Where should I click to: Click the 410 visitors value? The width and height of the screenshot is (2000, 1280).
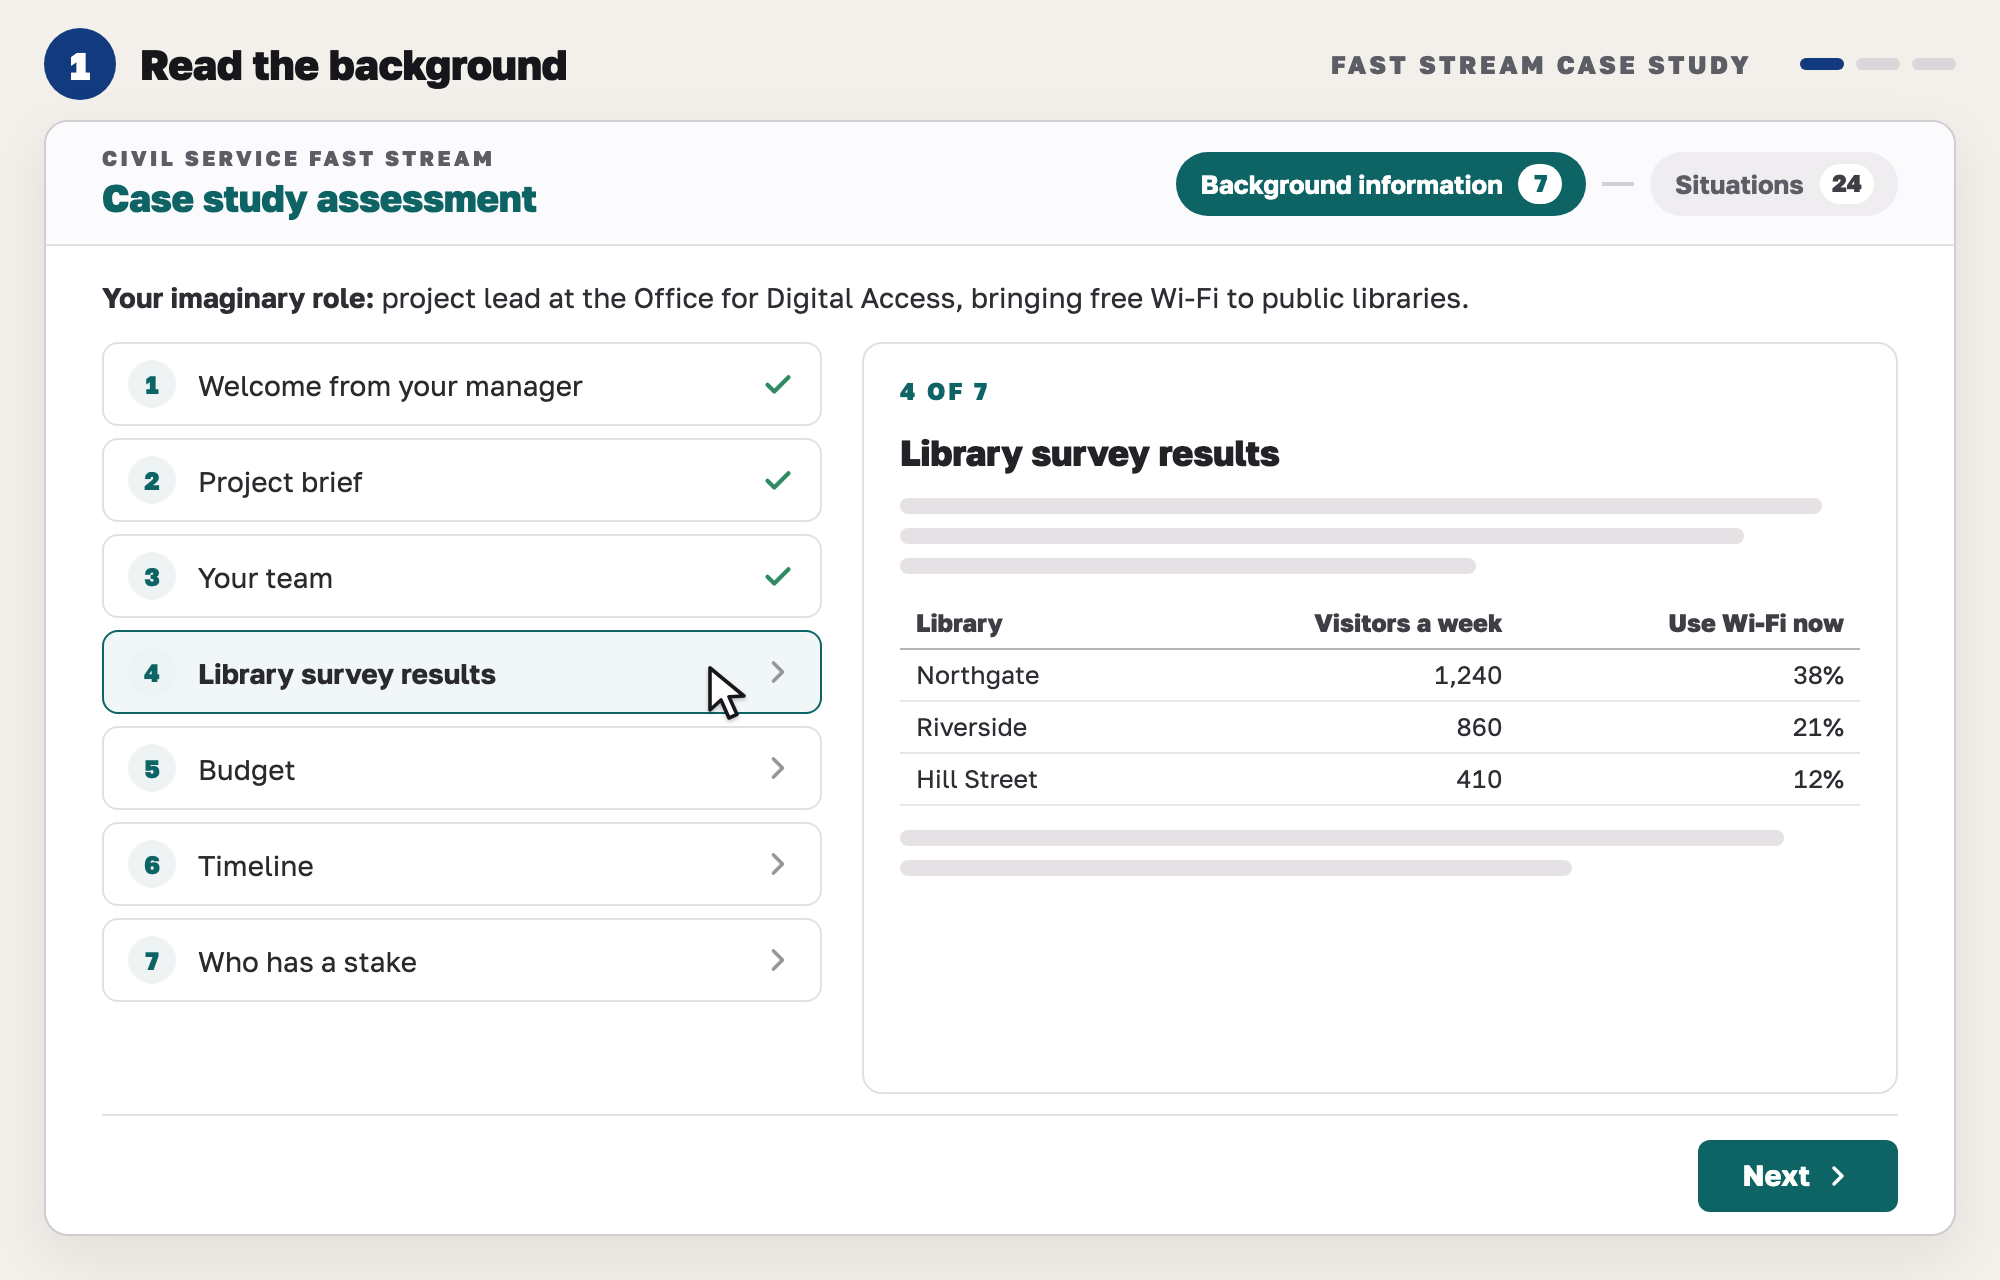coord(1479,779)
